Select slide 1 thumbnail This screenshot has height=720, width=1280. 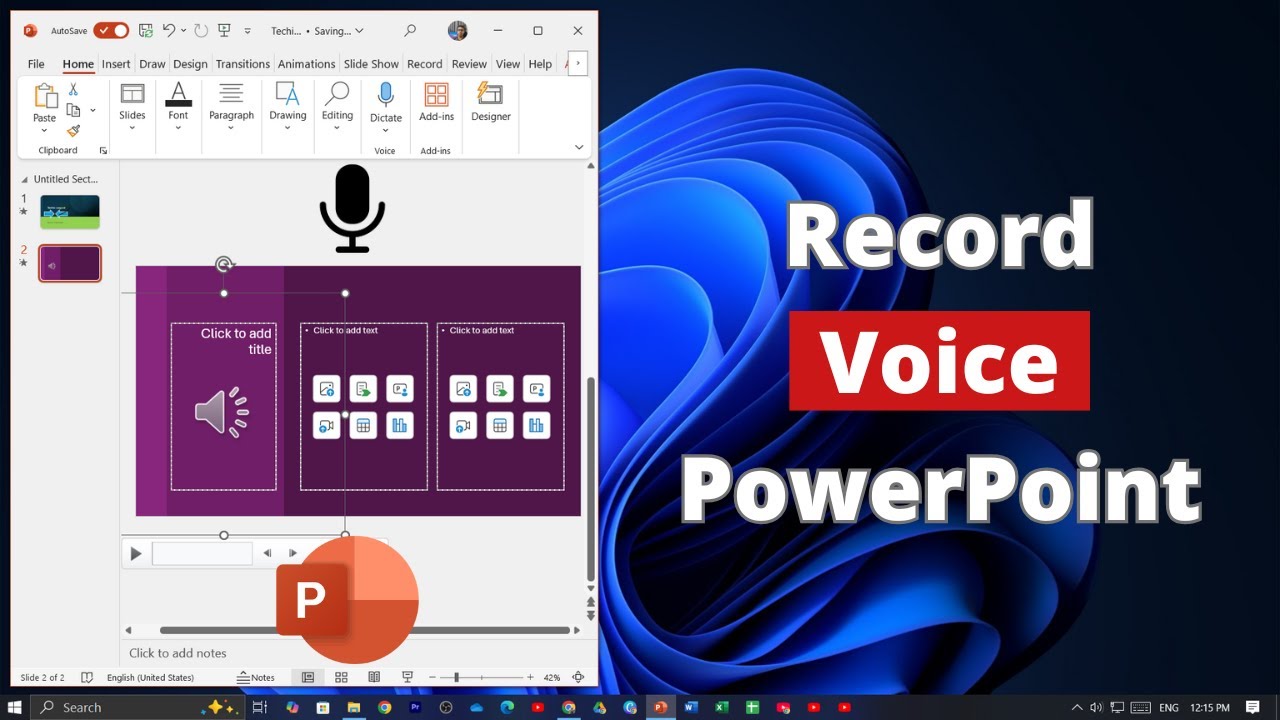[70, 212]
